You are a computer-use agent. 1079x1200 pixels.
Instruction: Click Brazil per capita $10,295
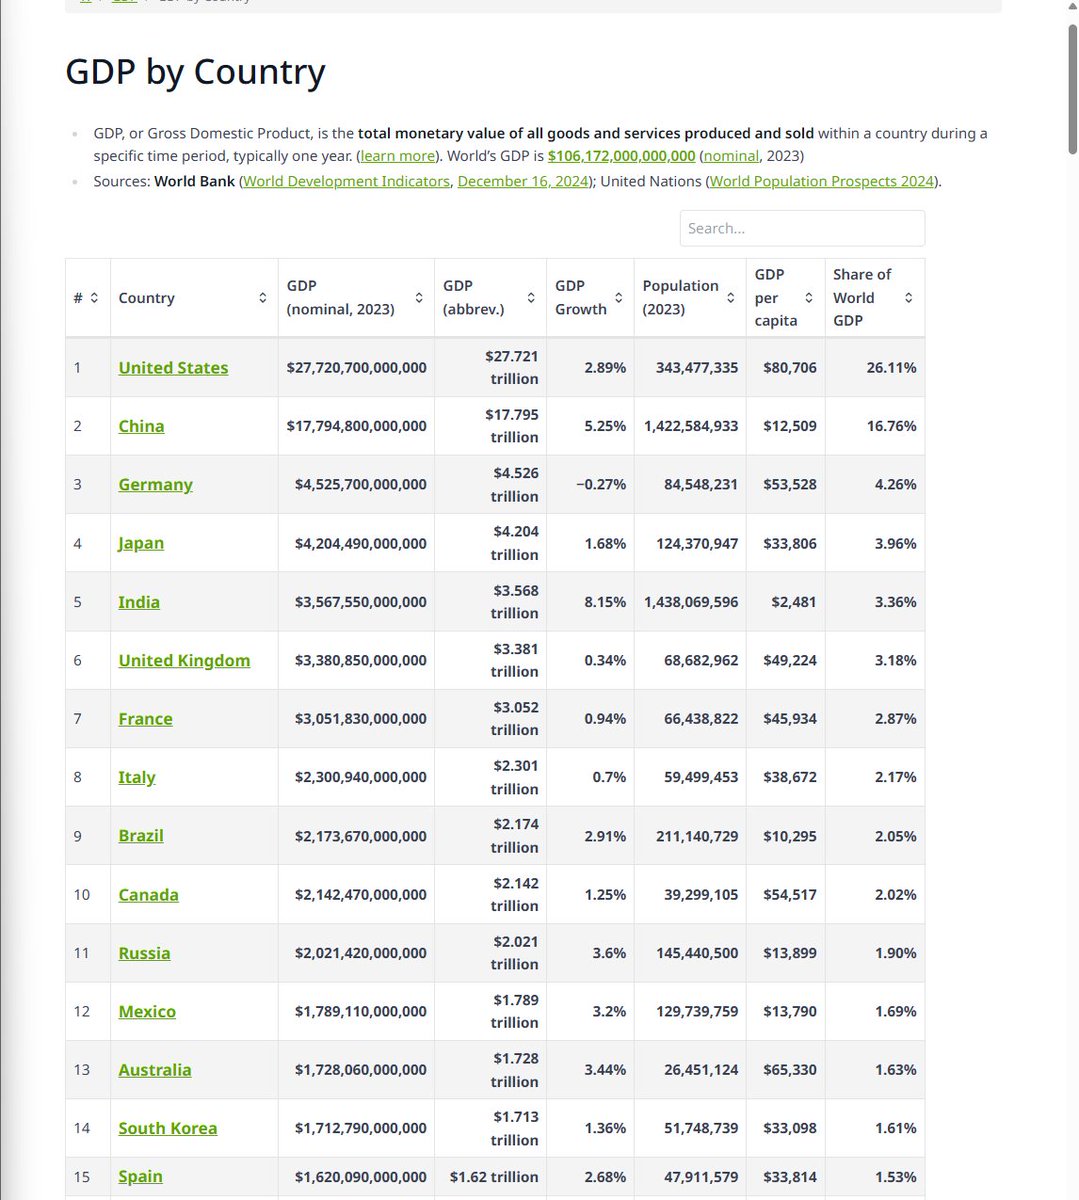[790, 836]
